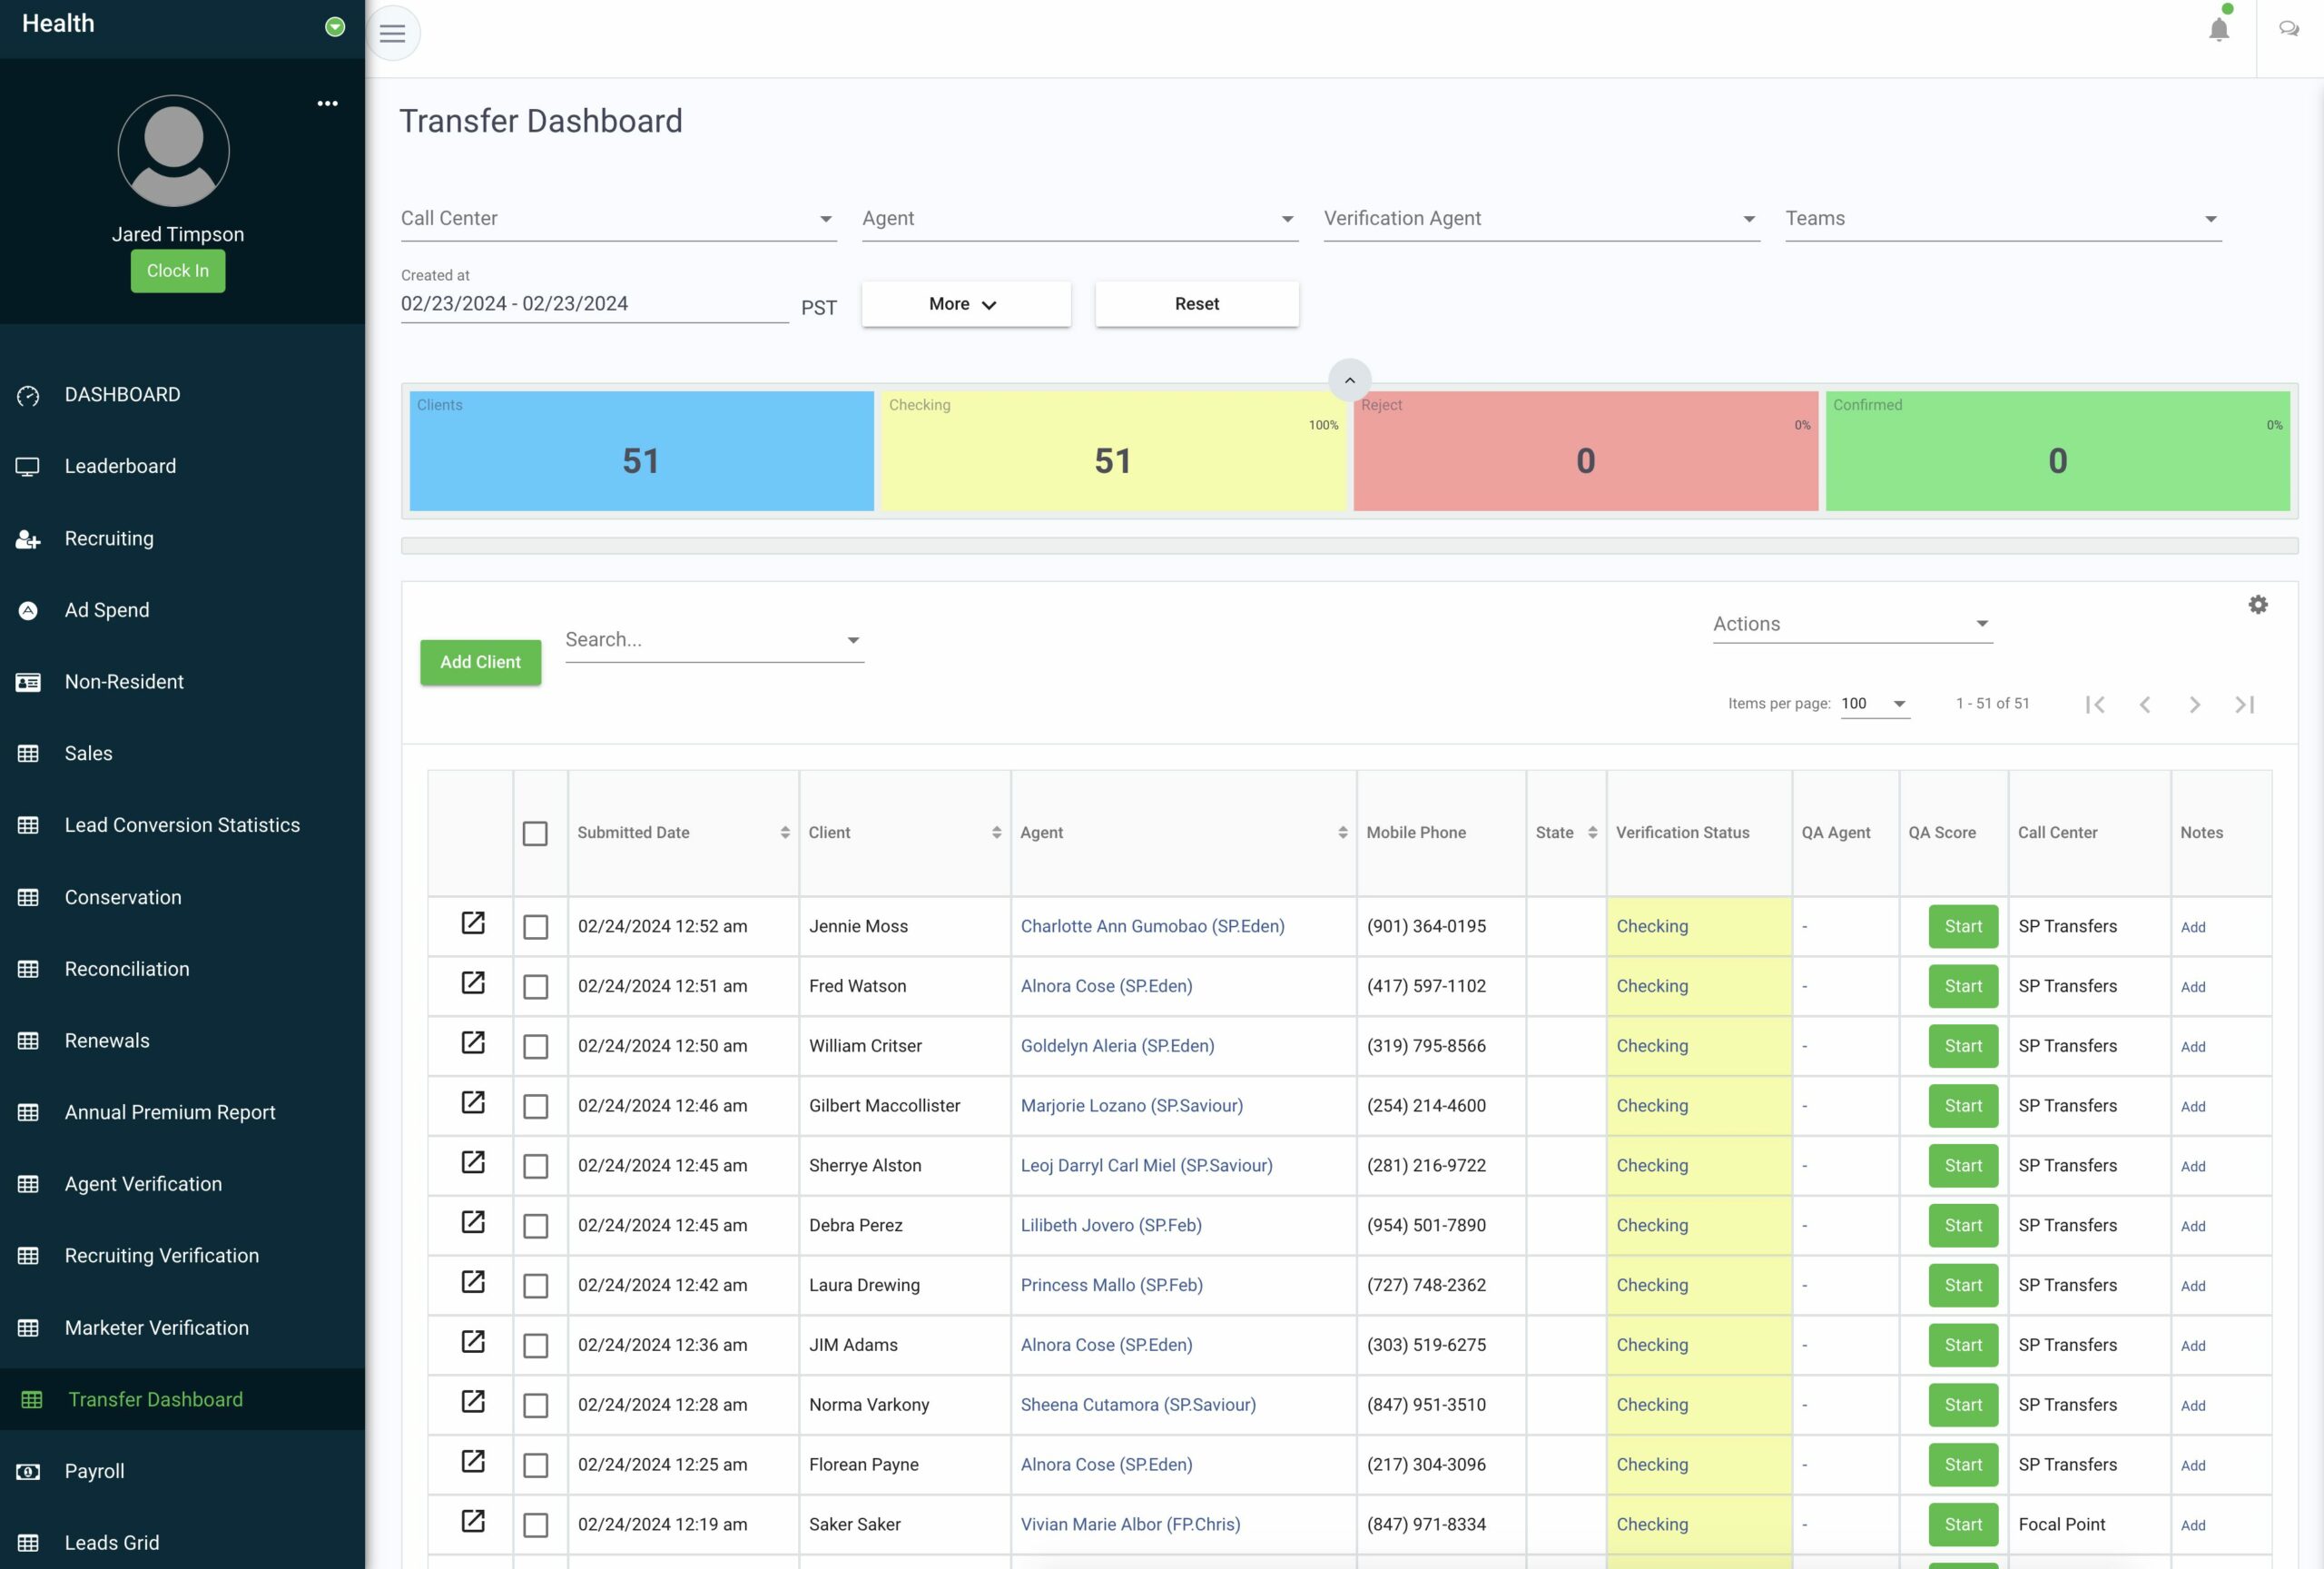Viewport: 2324px width, 1569px height.
Task: Check the Fred Watson row checkbox
Action: 535,987
